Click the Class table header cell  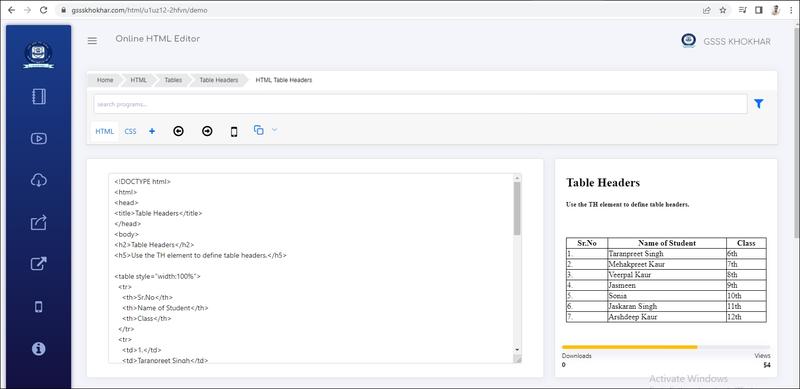tap(746, 244)
